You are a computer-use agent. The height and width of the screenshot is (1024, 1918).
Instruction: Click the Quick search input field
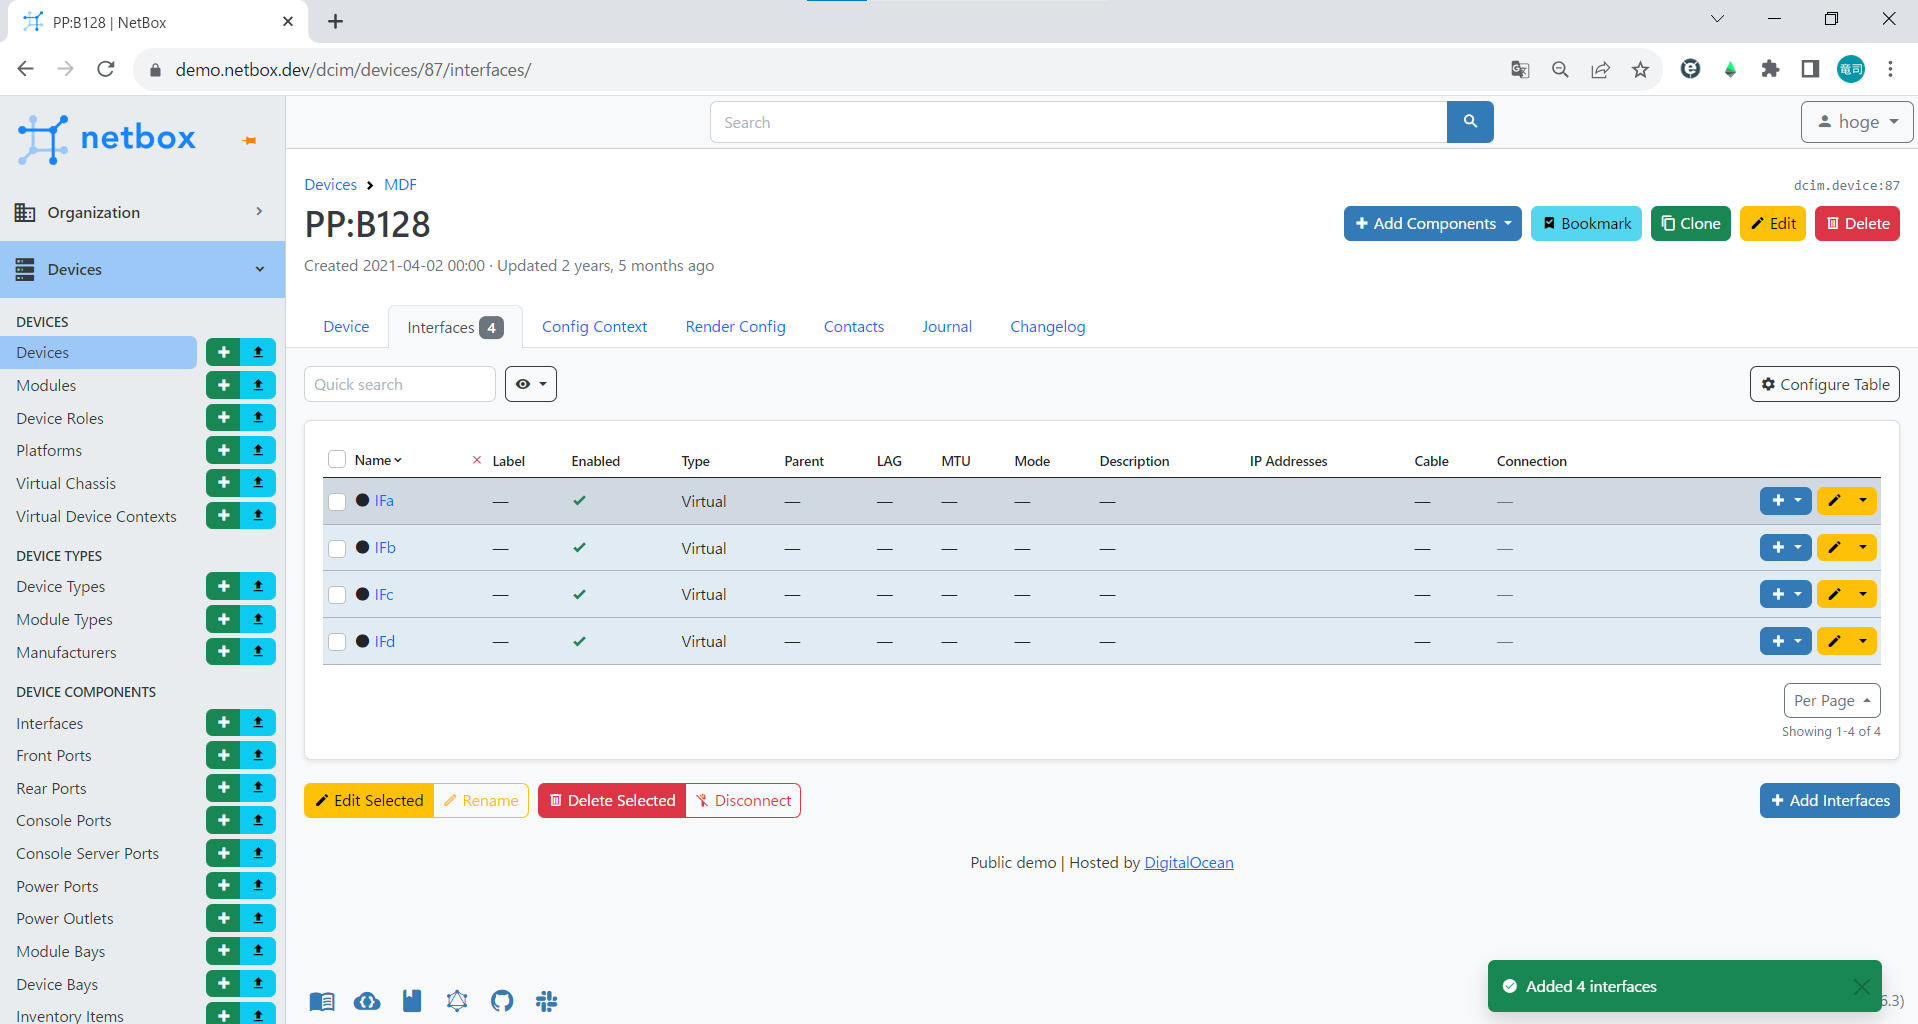(x=399, y=384)
